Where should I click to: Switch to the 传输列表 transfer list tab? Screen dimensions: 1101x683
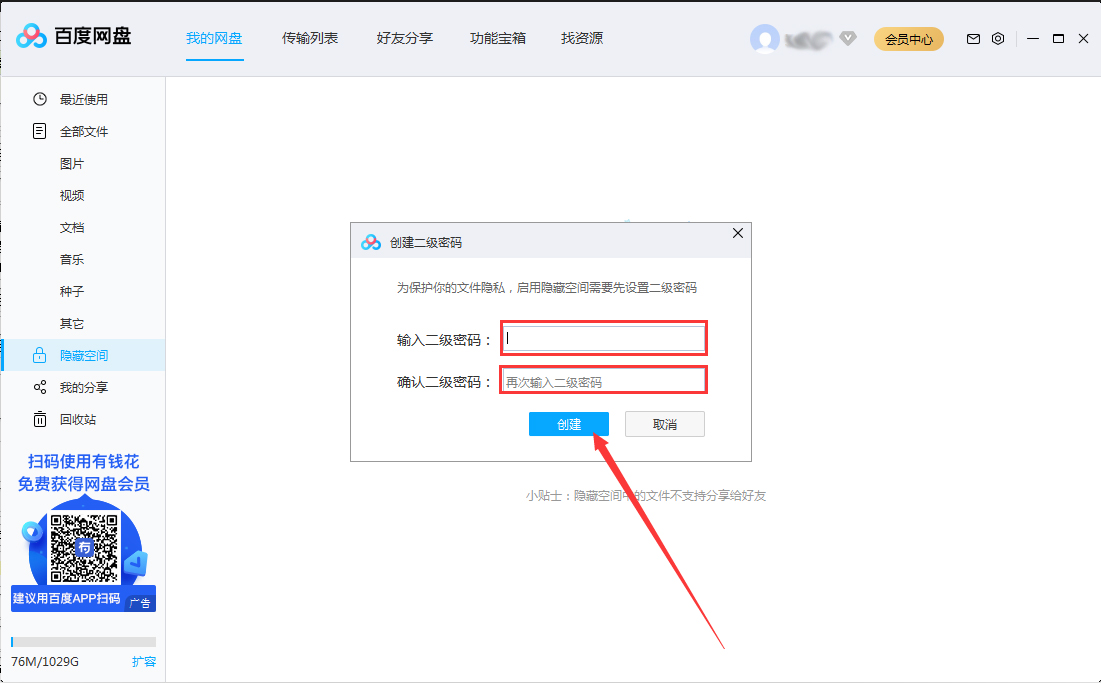(310, 38)
